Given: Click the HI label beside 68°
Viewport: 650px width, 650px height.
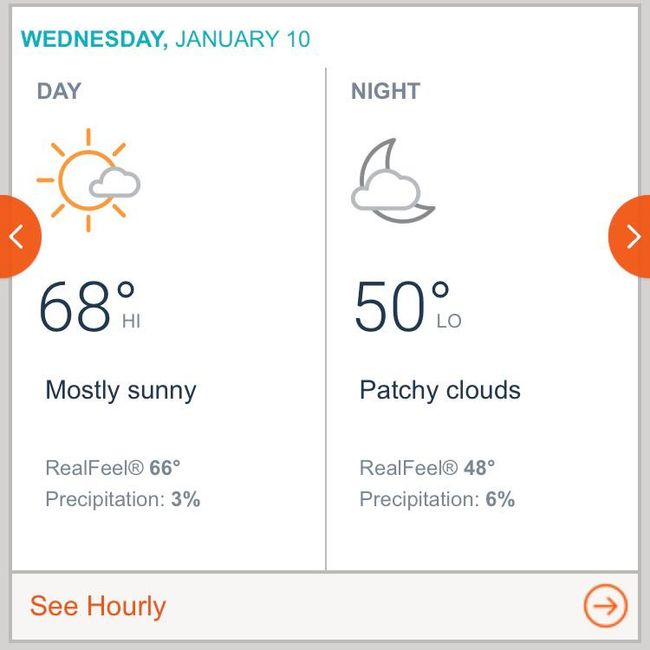Looking at the screenshot, I should 131,322.
